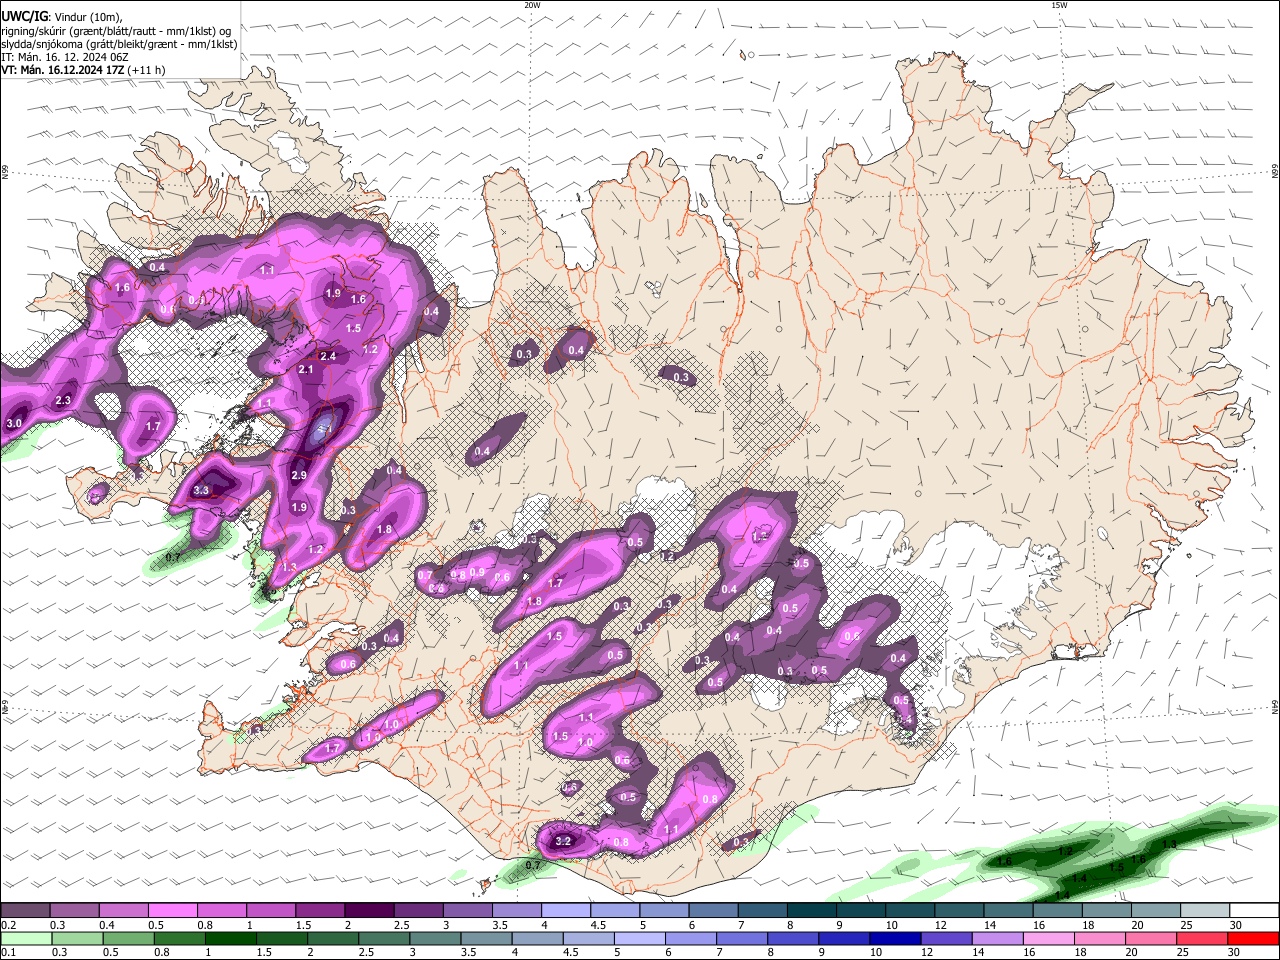The width and height of the screenshot is (1280, 960).
Task: Click the 2.4 precipitation value on the map
Action: pos(328,356)
